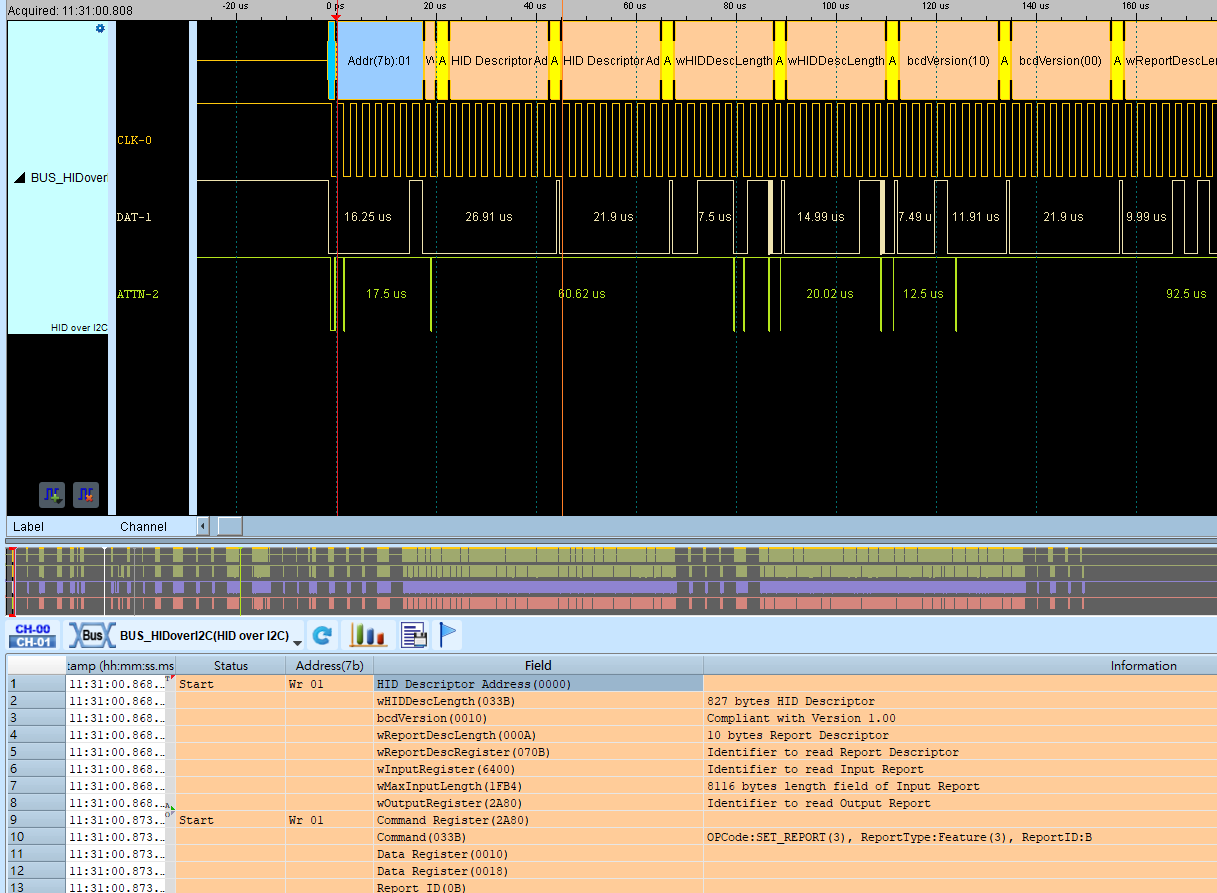Refresh the bus decode report

click(322, 635)
